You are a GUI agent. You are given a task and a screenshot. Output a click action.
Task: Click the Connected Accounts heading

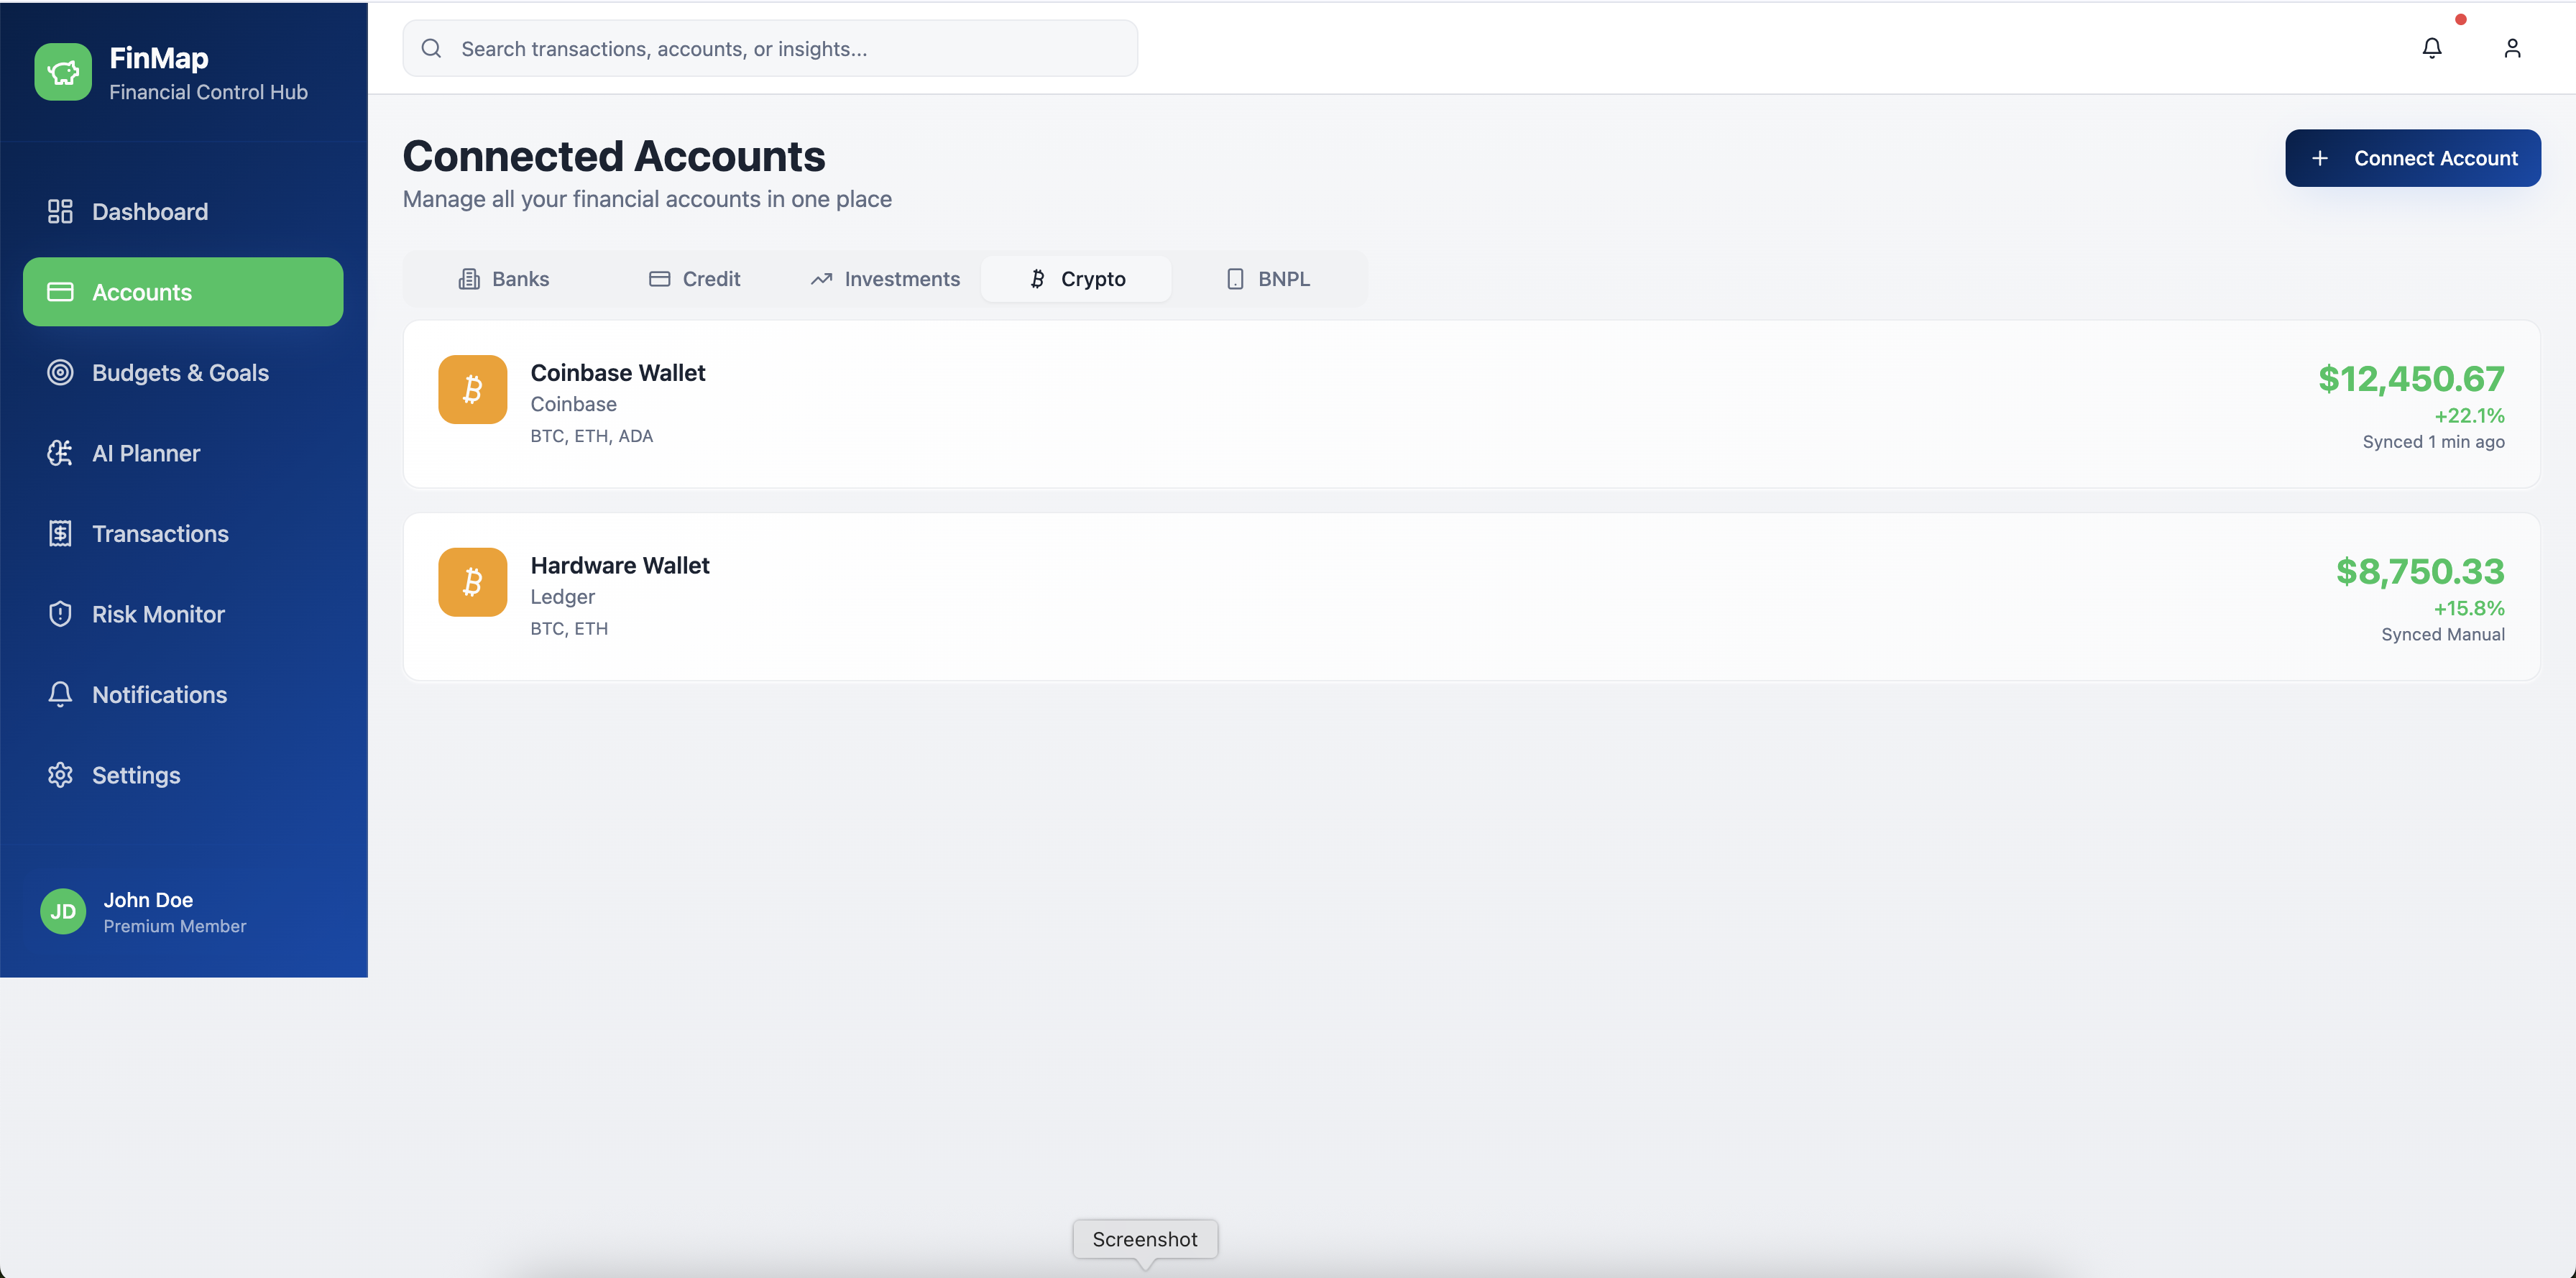(x=614, y=156)
